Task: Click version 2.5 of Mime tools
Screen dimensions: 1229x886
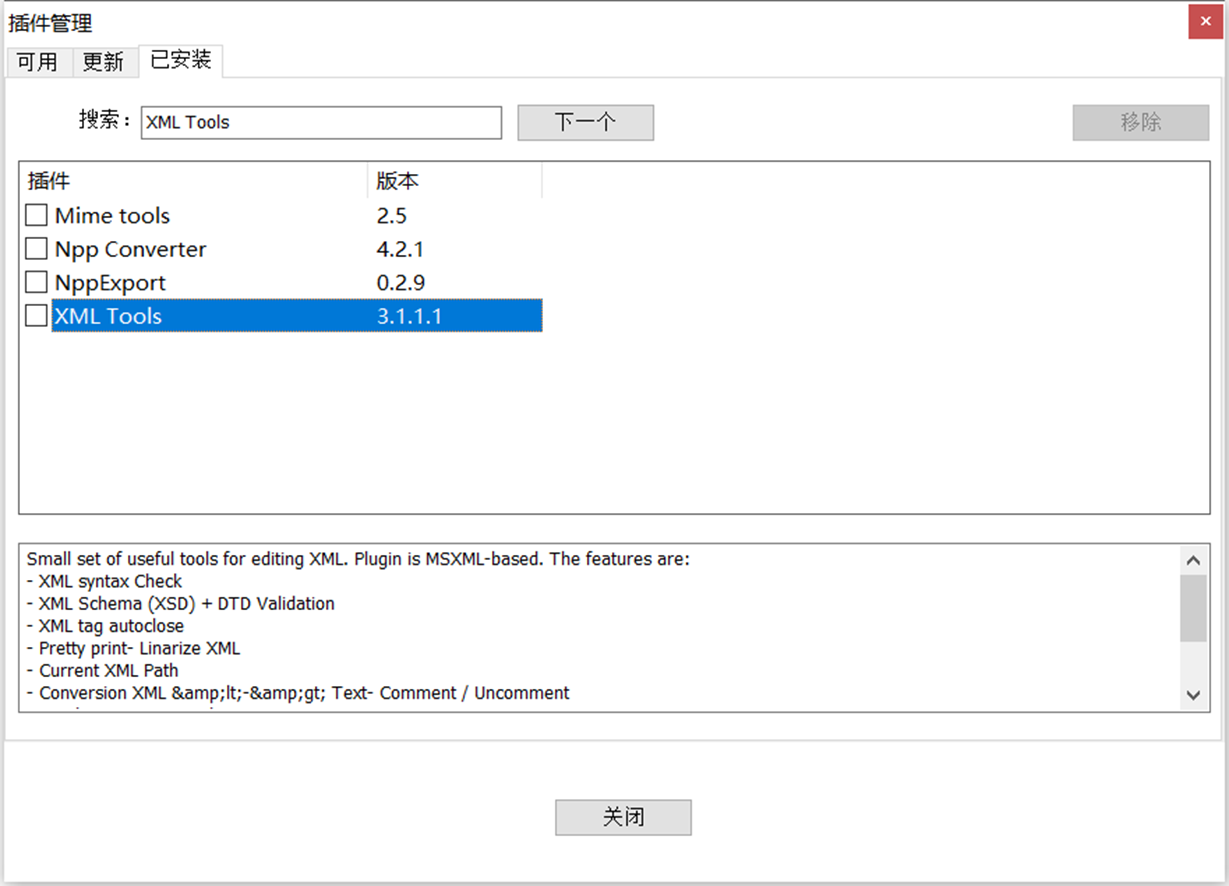Action: 392,215
